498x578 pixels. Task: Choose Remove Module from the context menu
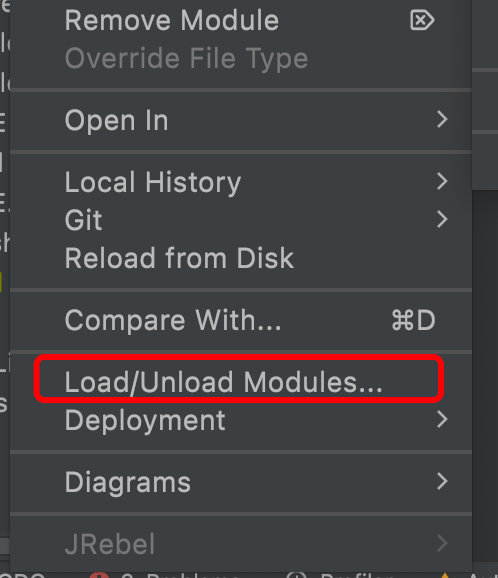coord(241,20)
